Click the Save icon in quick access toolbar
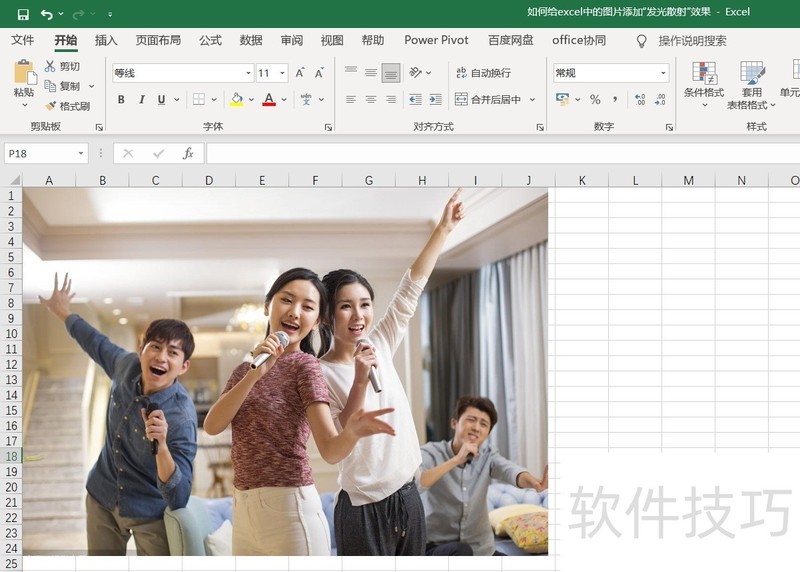Image resolution: width=800 pixels, height=572 pixels. click(23, 14)
